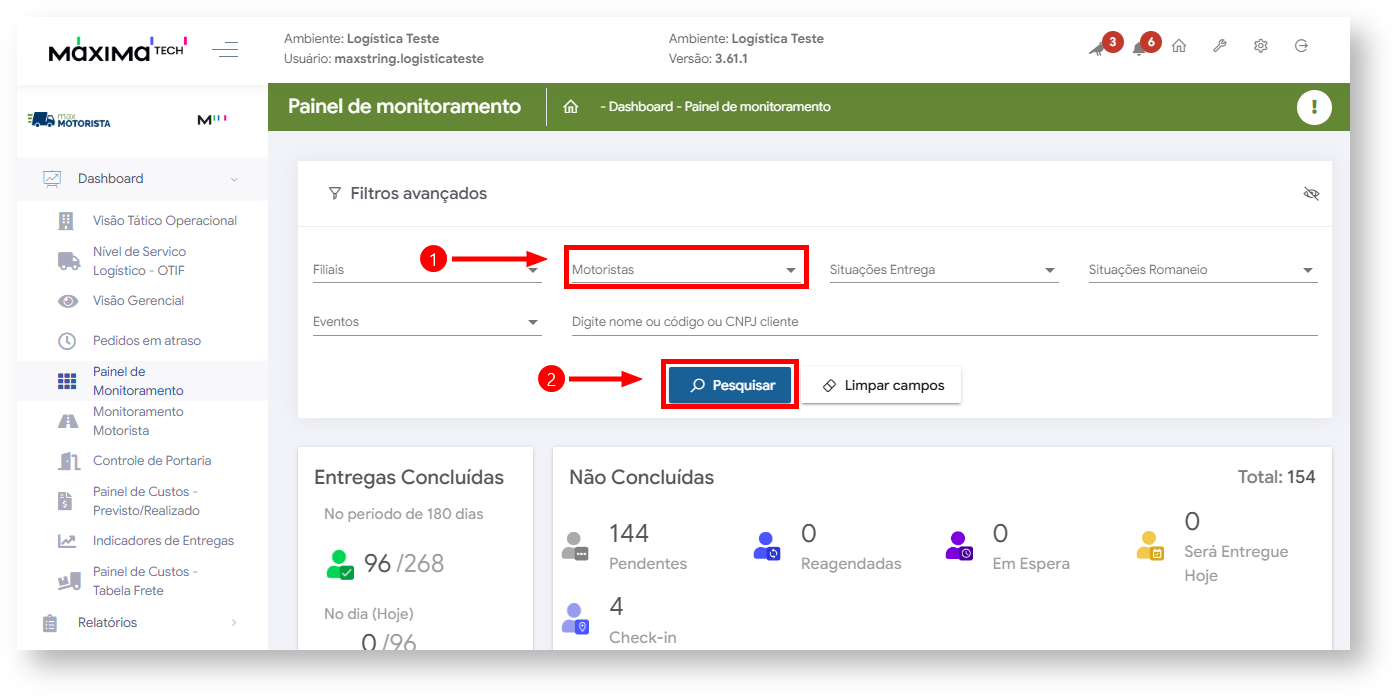Open the Eventos dropdown
This screenshot has height=698, width=1398.
(x=426, y=322)
